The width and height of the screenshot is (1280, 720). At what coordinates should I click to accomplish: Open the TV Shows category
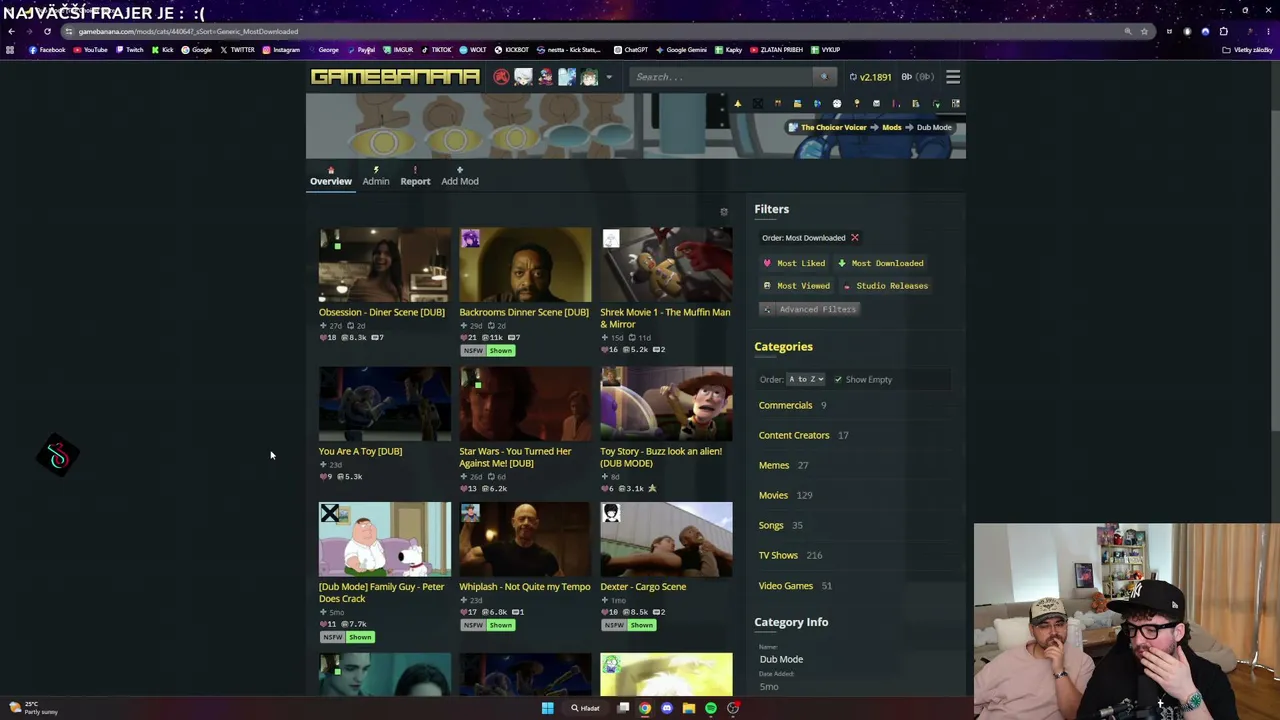click(778, 556)
